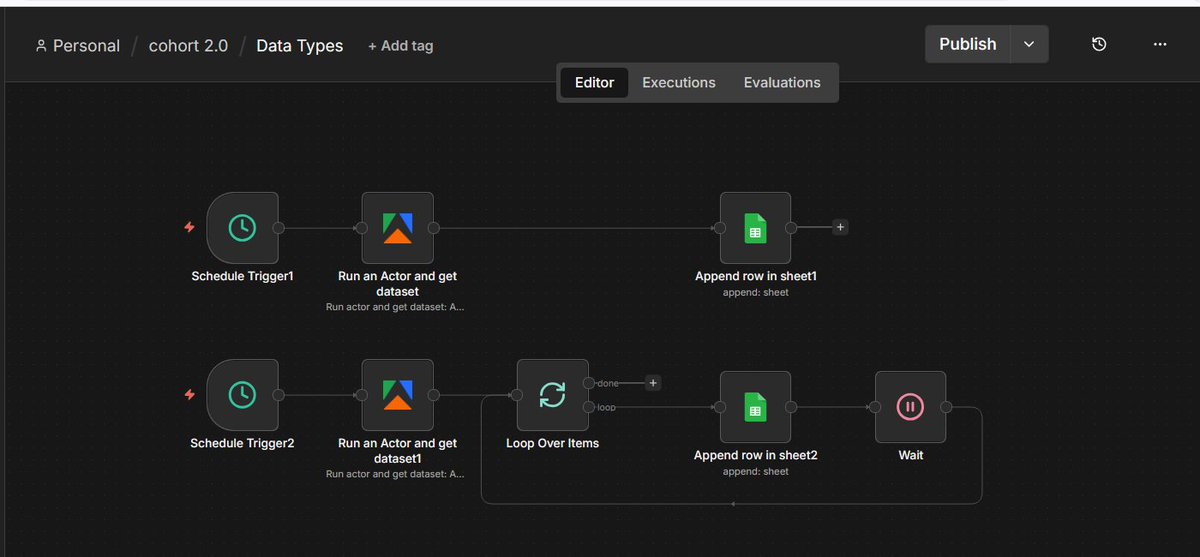The image size is (1200, 557).
Task: Click the Append row in sheet1 label
Action: pos(755,276)
